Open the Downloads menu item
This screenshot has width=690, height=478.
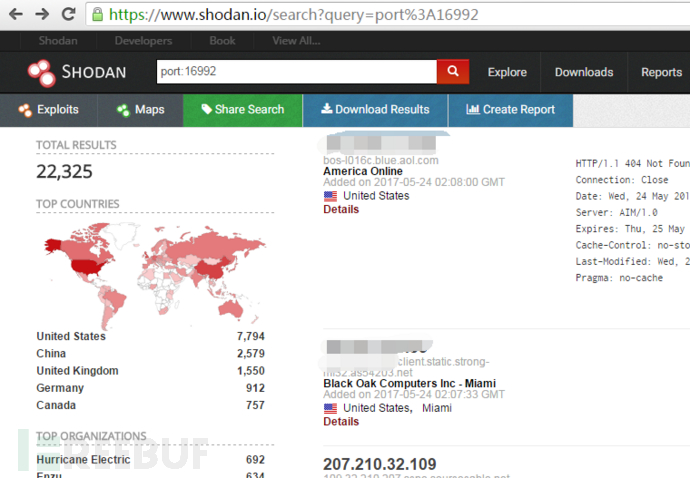[x=584, y=72]
